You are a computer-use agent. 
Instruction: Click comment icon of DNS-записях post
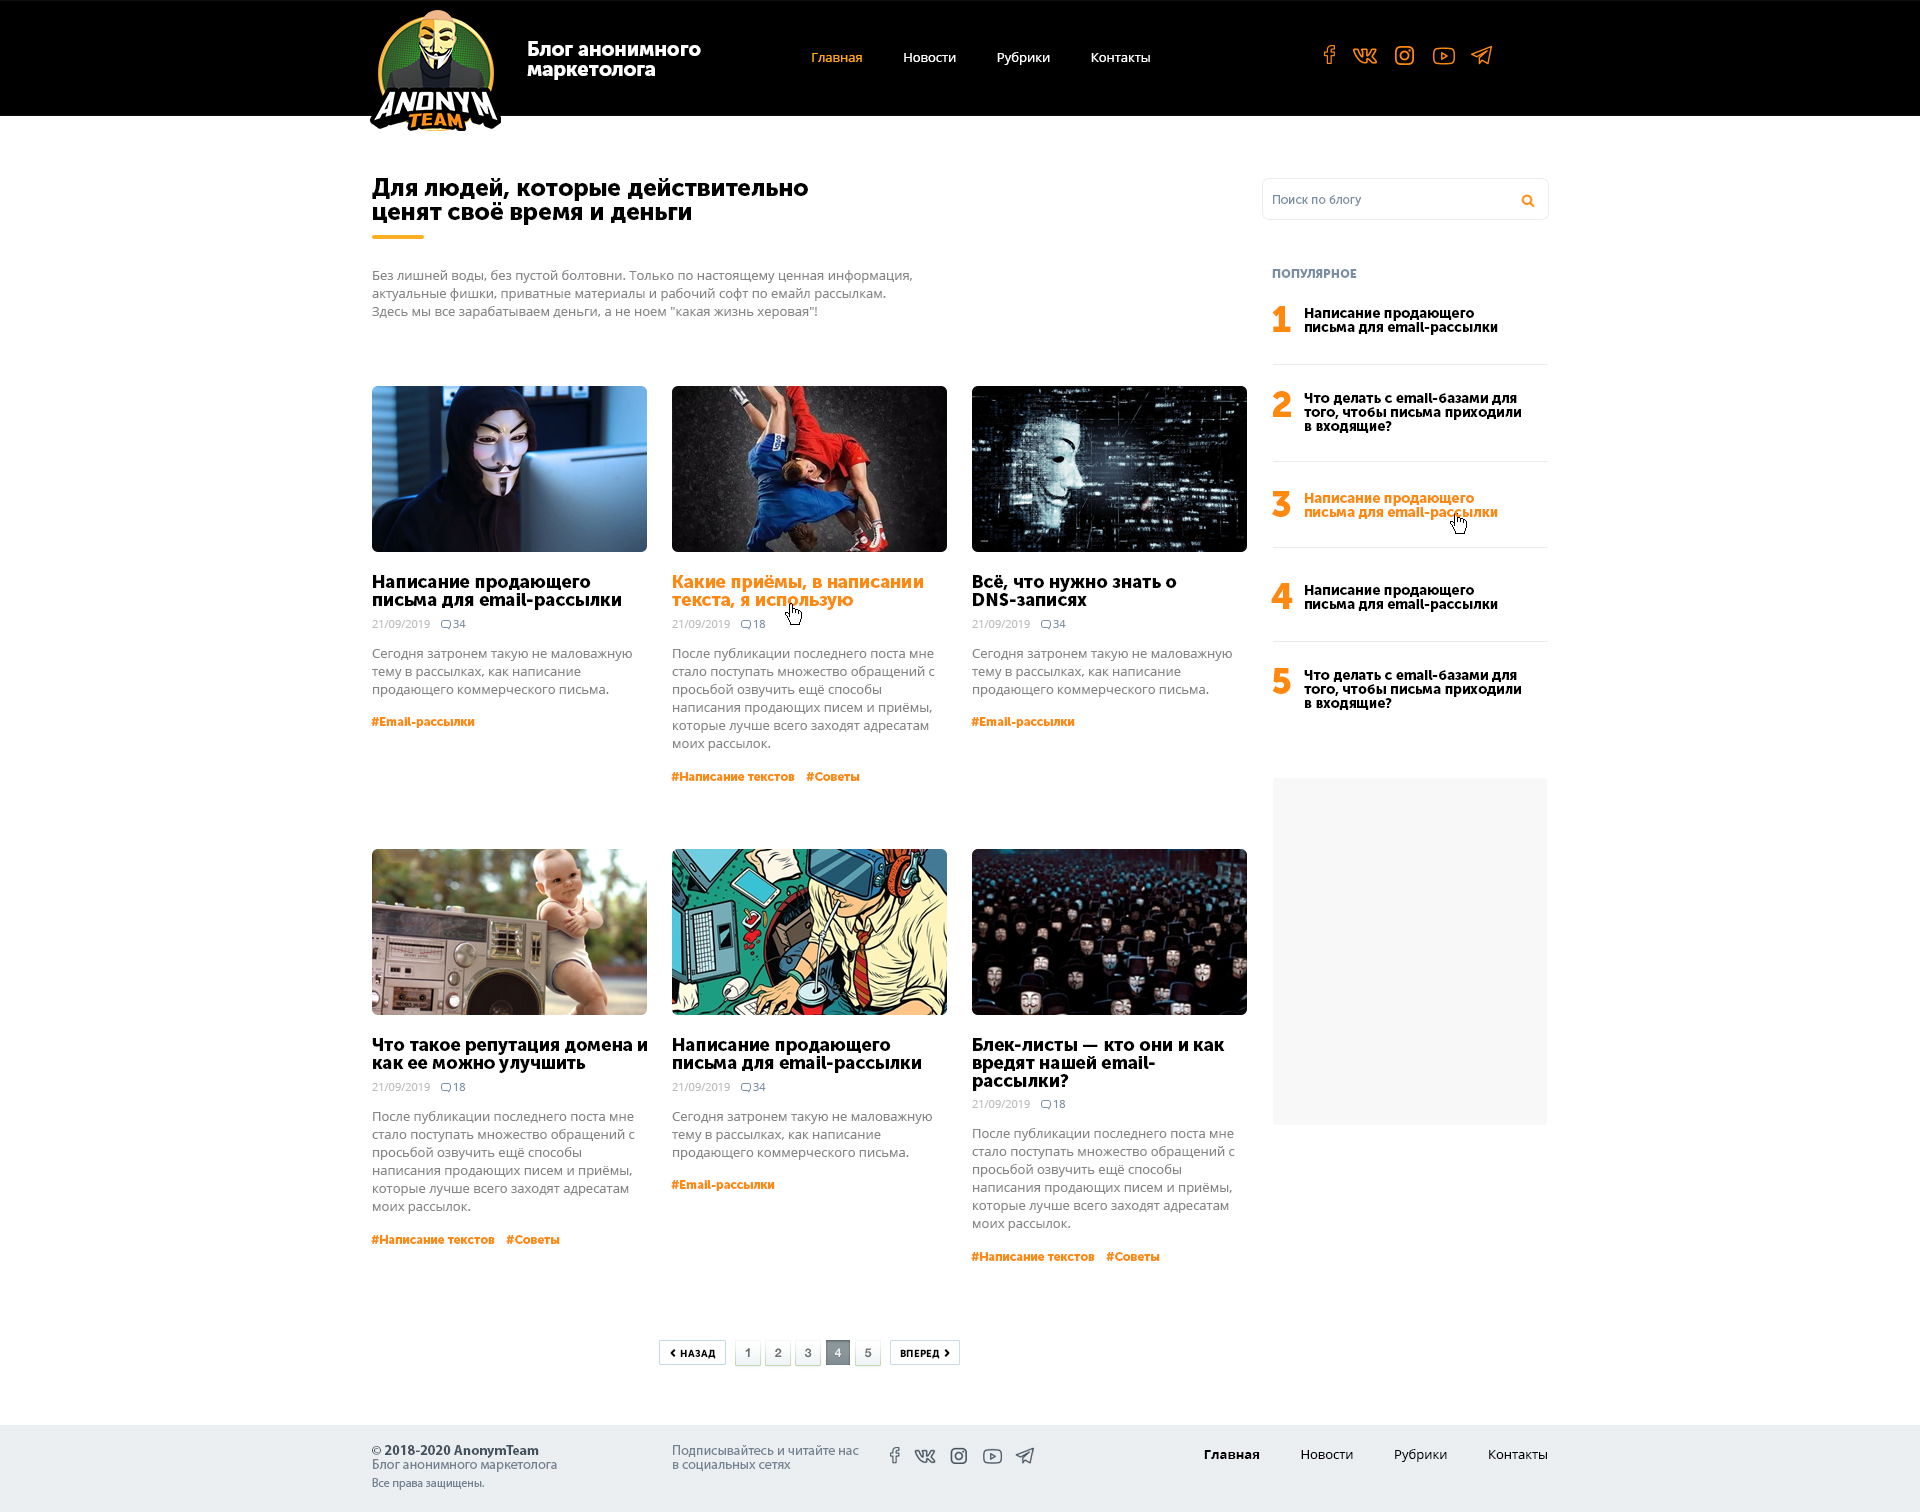click(x=1045, y=624)
